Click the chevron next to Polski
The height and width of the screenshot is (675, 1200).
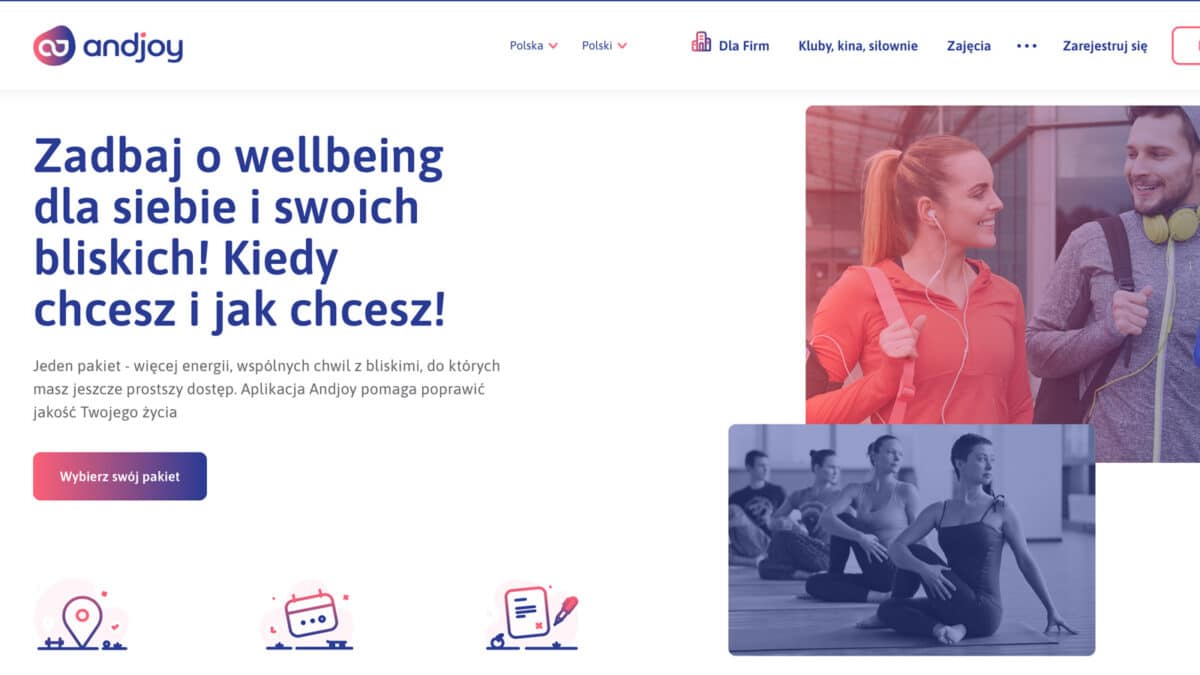pos(622,46)
